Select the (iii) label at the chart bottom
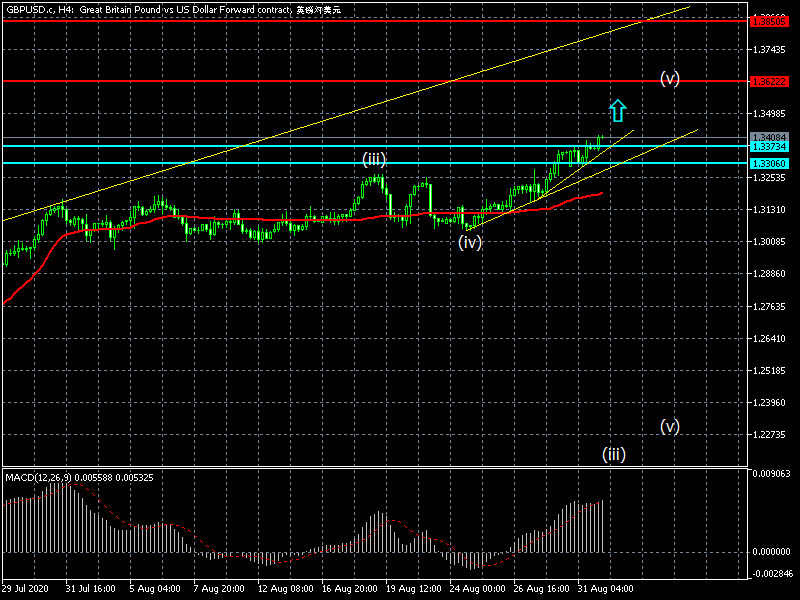The height and width of the screenshot is (600, 800). tap(614, 454)
